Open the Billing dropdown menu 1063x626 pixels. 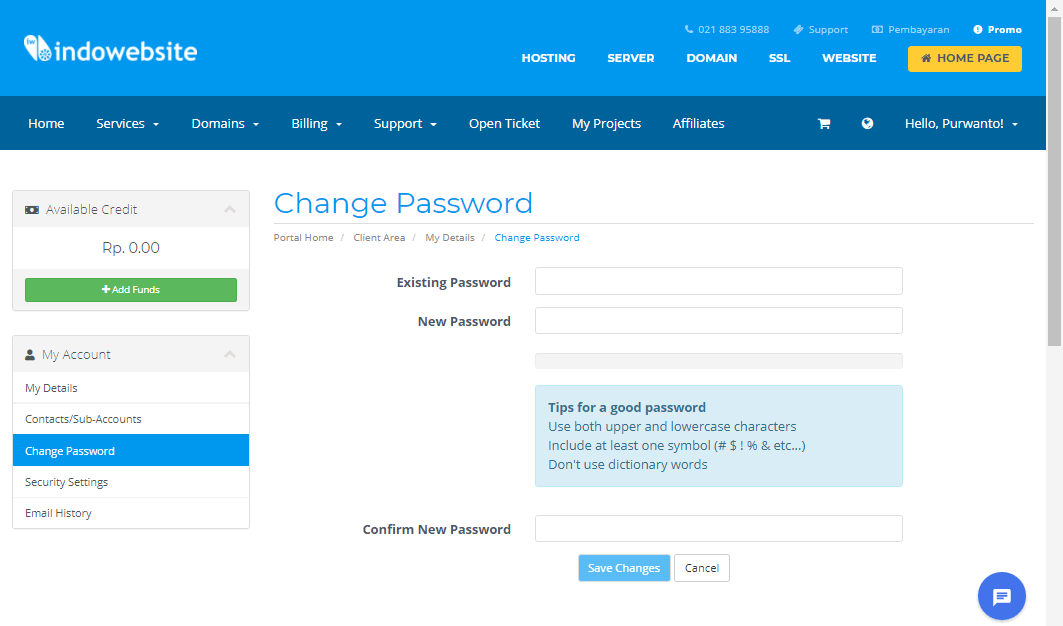coord(316,124)
